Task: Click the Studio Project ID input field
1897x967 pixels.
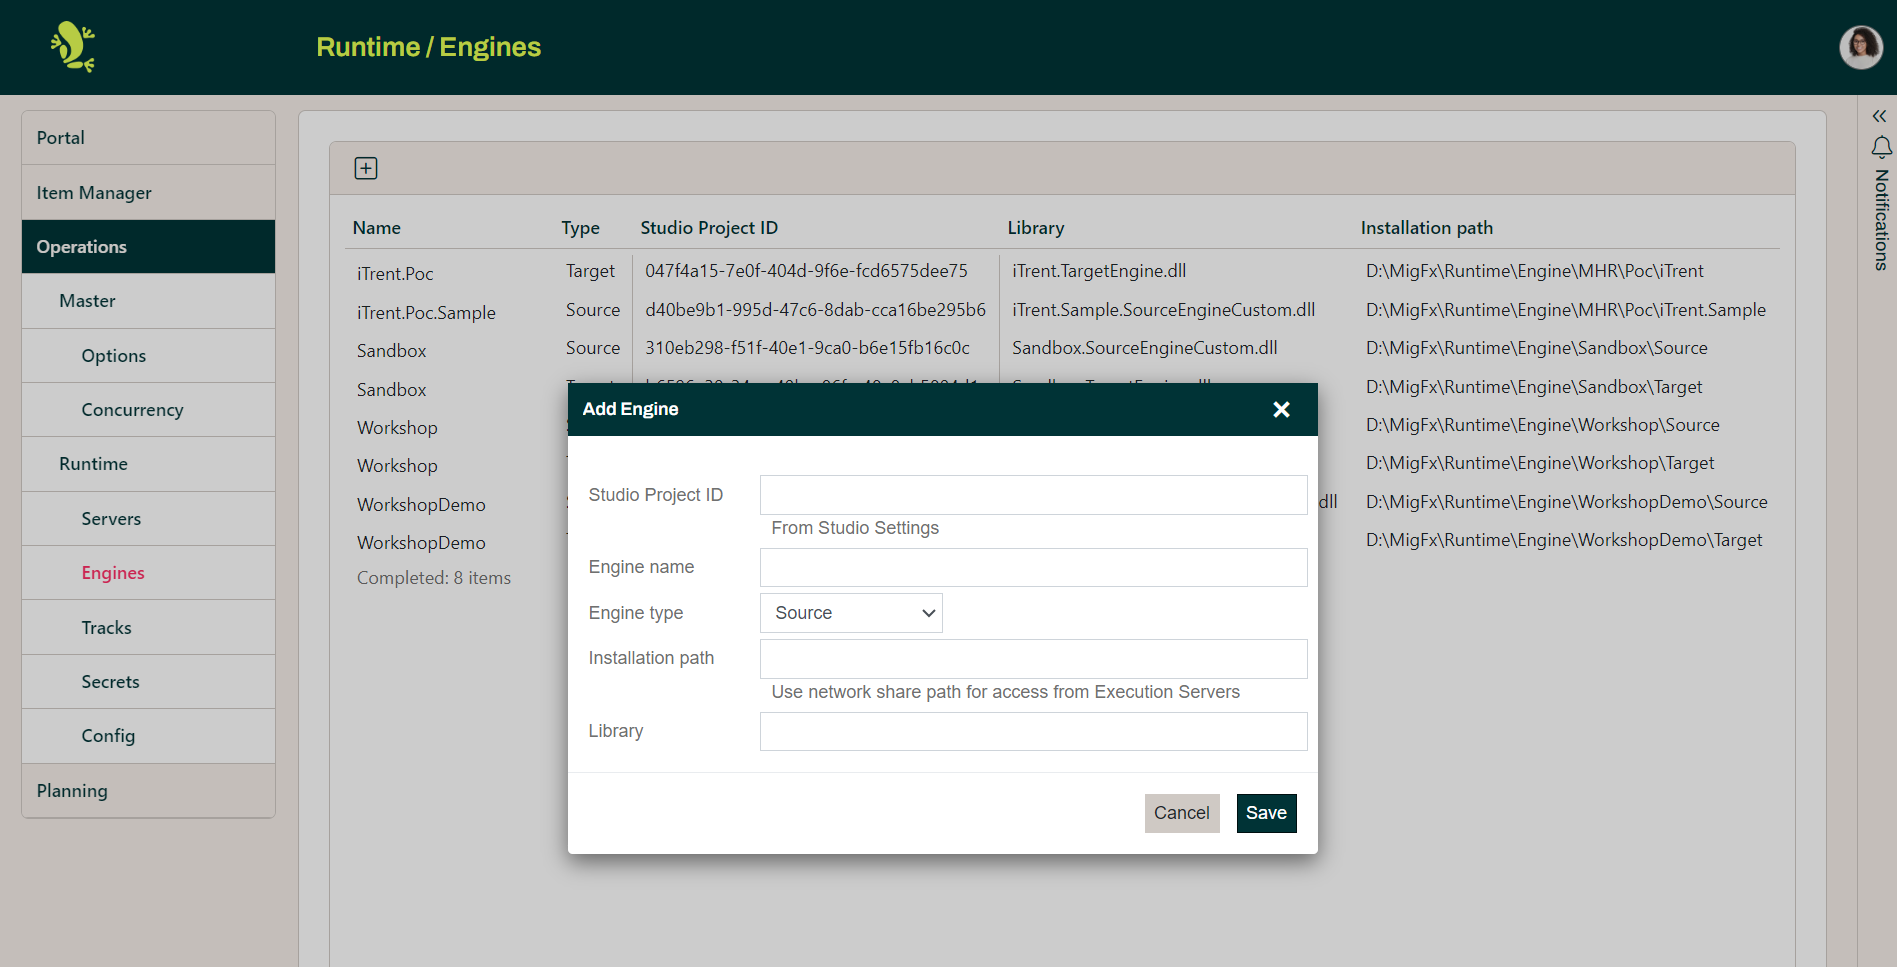Action: point(1033,494)
